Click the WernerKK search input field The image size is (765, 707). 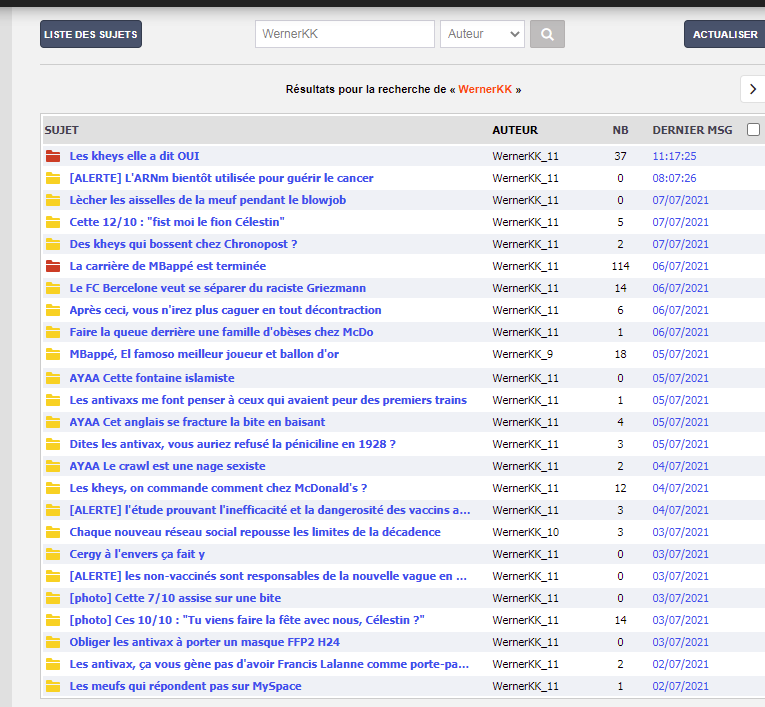pos(344,34)
